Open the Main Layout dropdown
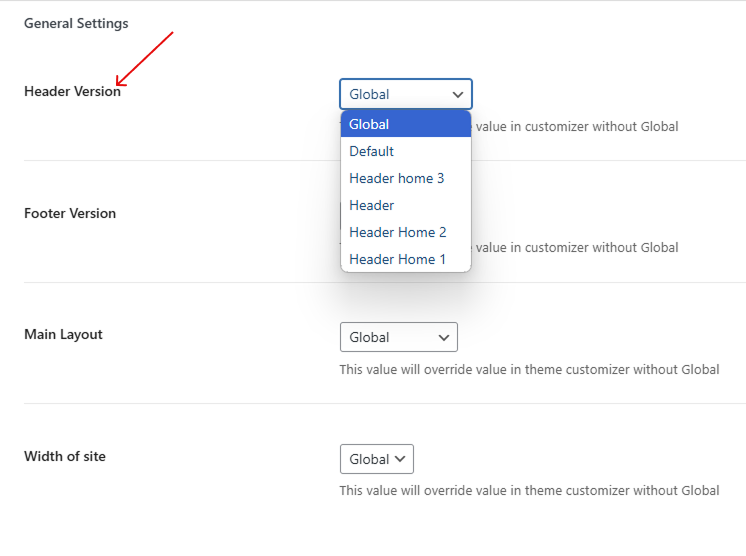This screenshot has height=556, width=746. pos(398,337)
